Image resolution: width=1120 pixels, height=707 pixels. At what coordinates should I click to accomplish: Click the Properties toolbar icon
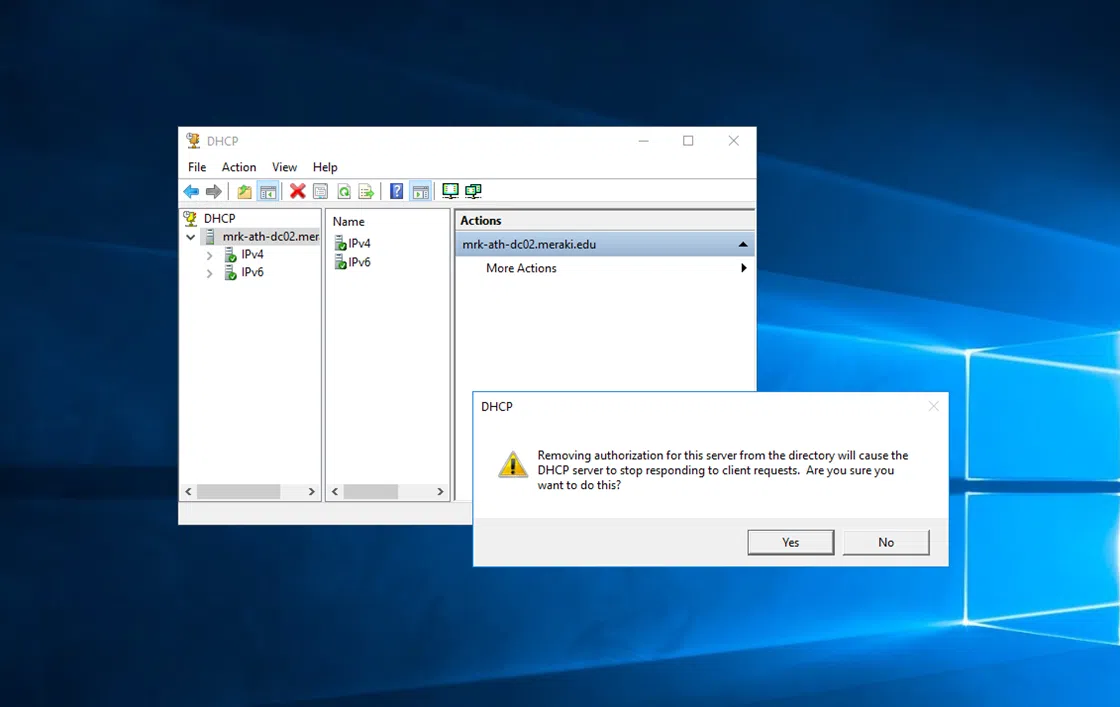(x=320, y=191)
